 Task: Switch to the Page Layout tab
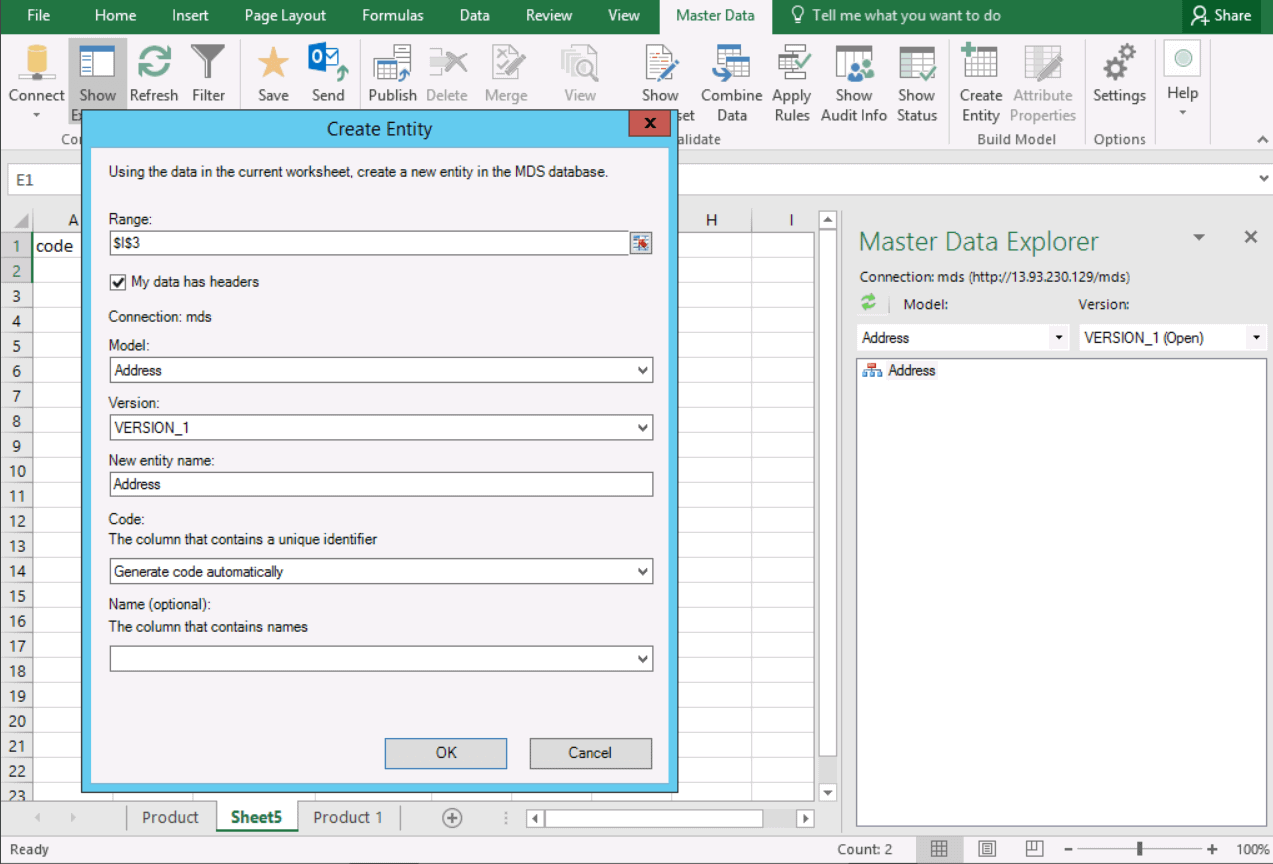(285, 16)
